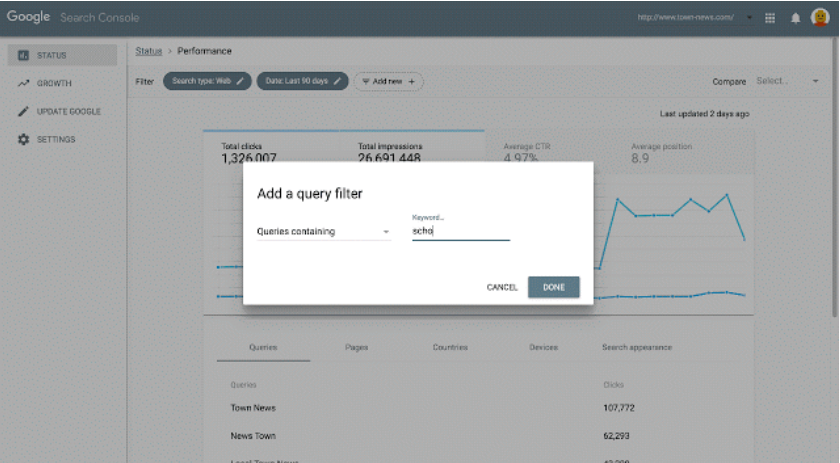Click the Update Google pencil icon
This screenshot has width=840, height=463.
[x=23, y=111]
